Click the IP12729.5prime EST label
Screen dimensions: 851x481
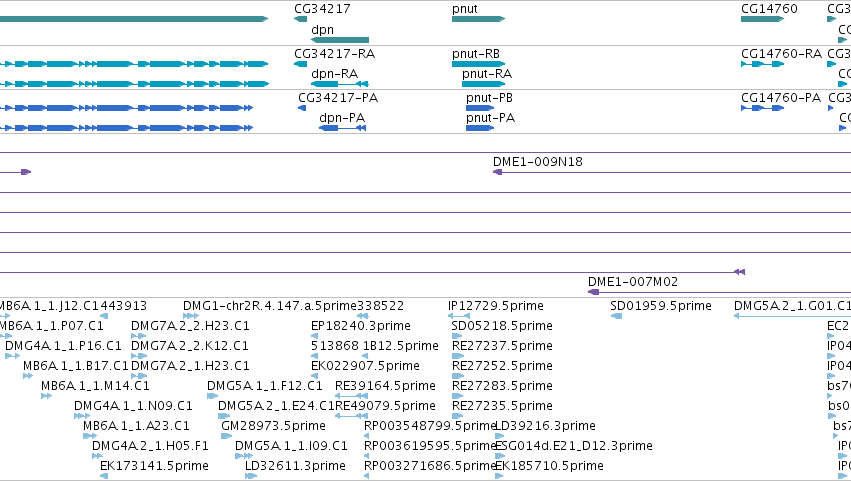coord(496,306)
